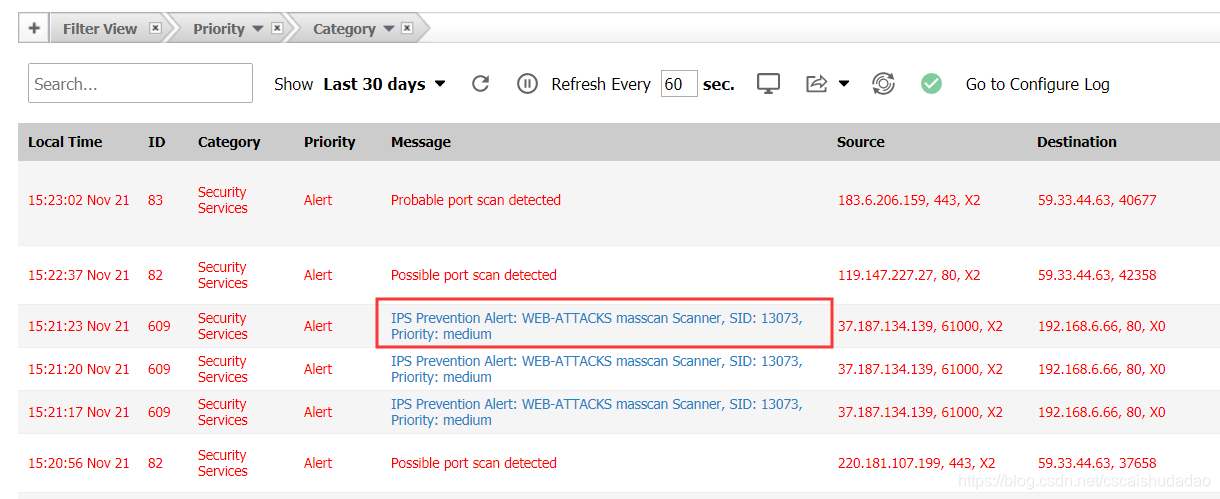Click into the Search field
Image resolution: width=1220 pixels, height=499 pixels.
(x=140, y=83)
